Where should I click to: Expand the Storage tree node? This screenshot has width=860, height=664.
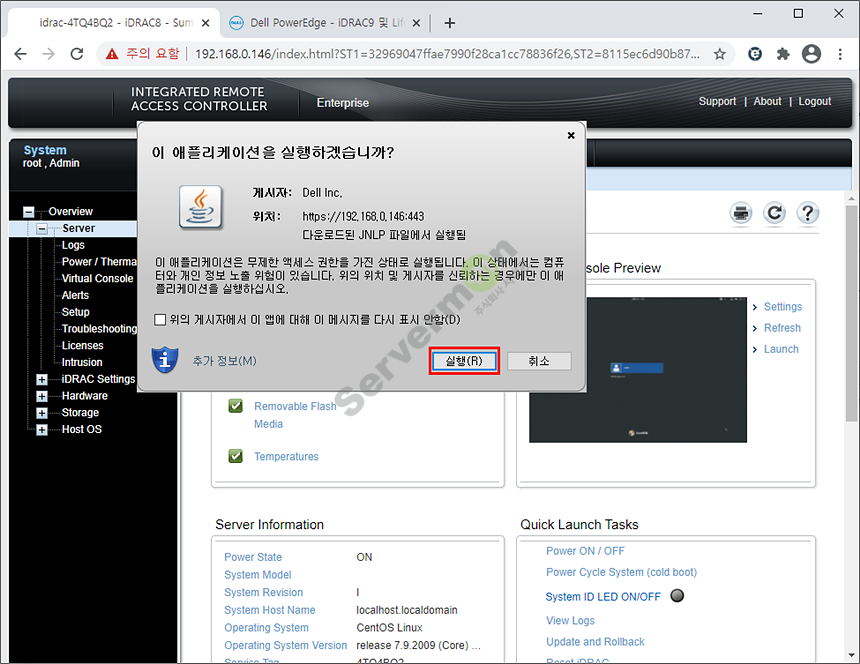click(42, 413)
